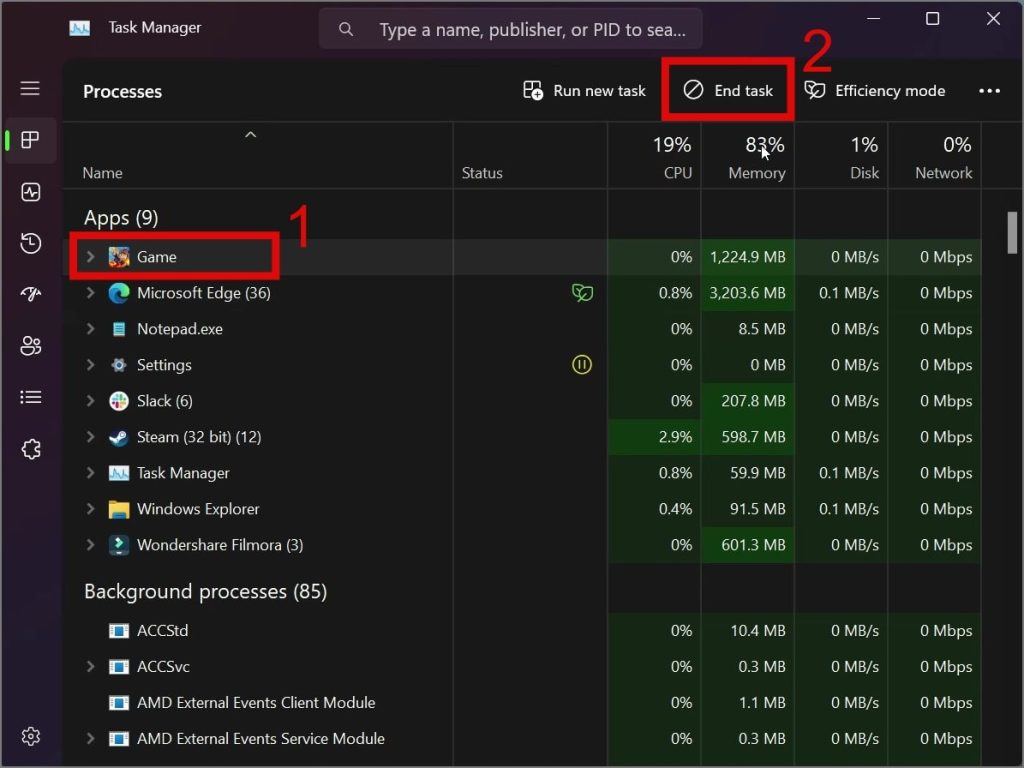
Task: Click the three-dot more options button
Action: tap(989, 91)
